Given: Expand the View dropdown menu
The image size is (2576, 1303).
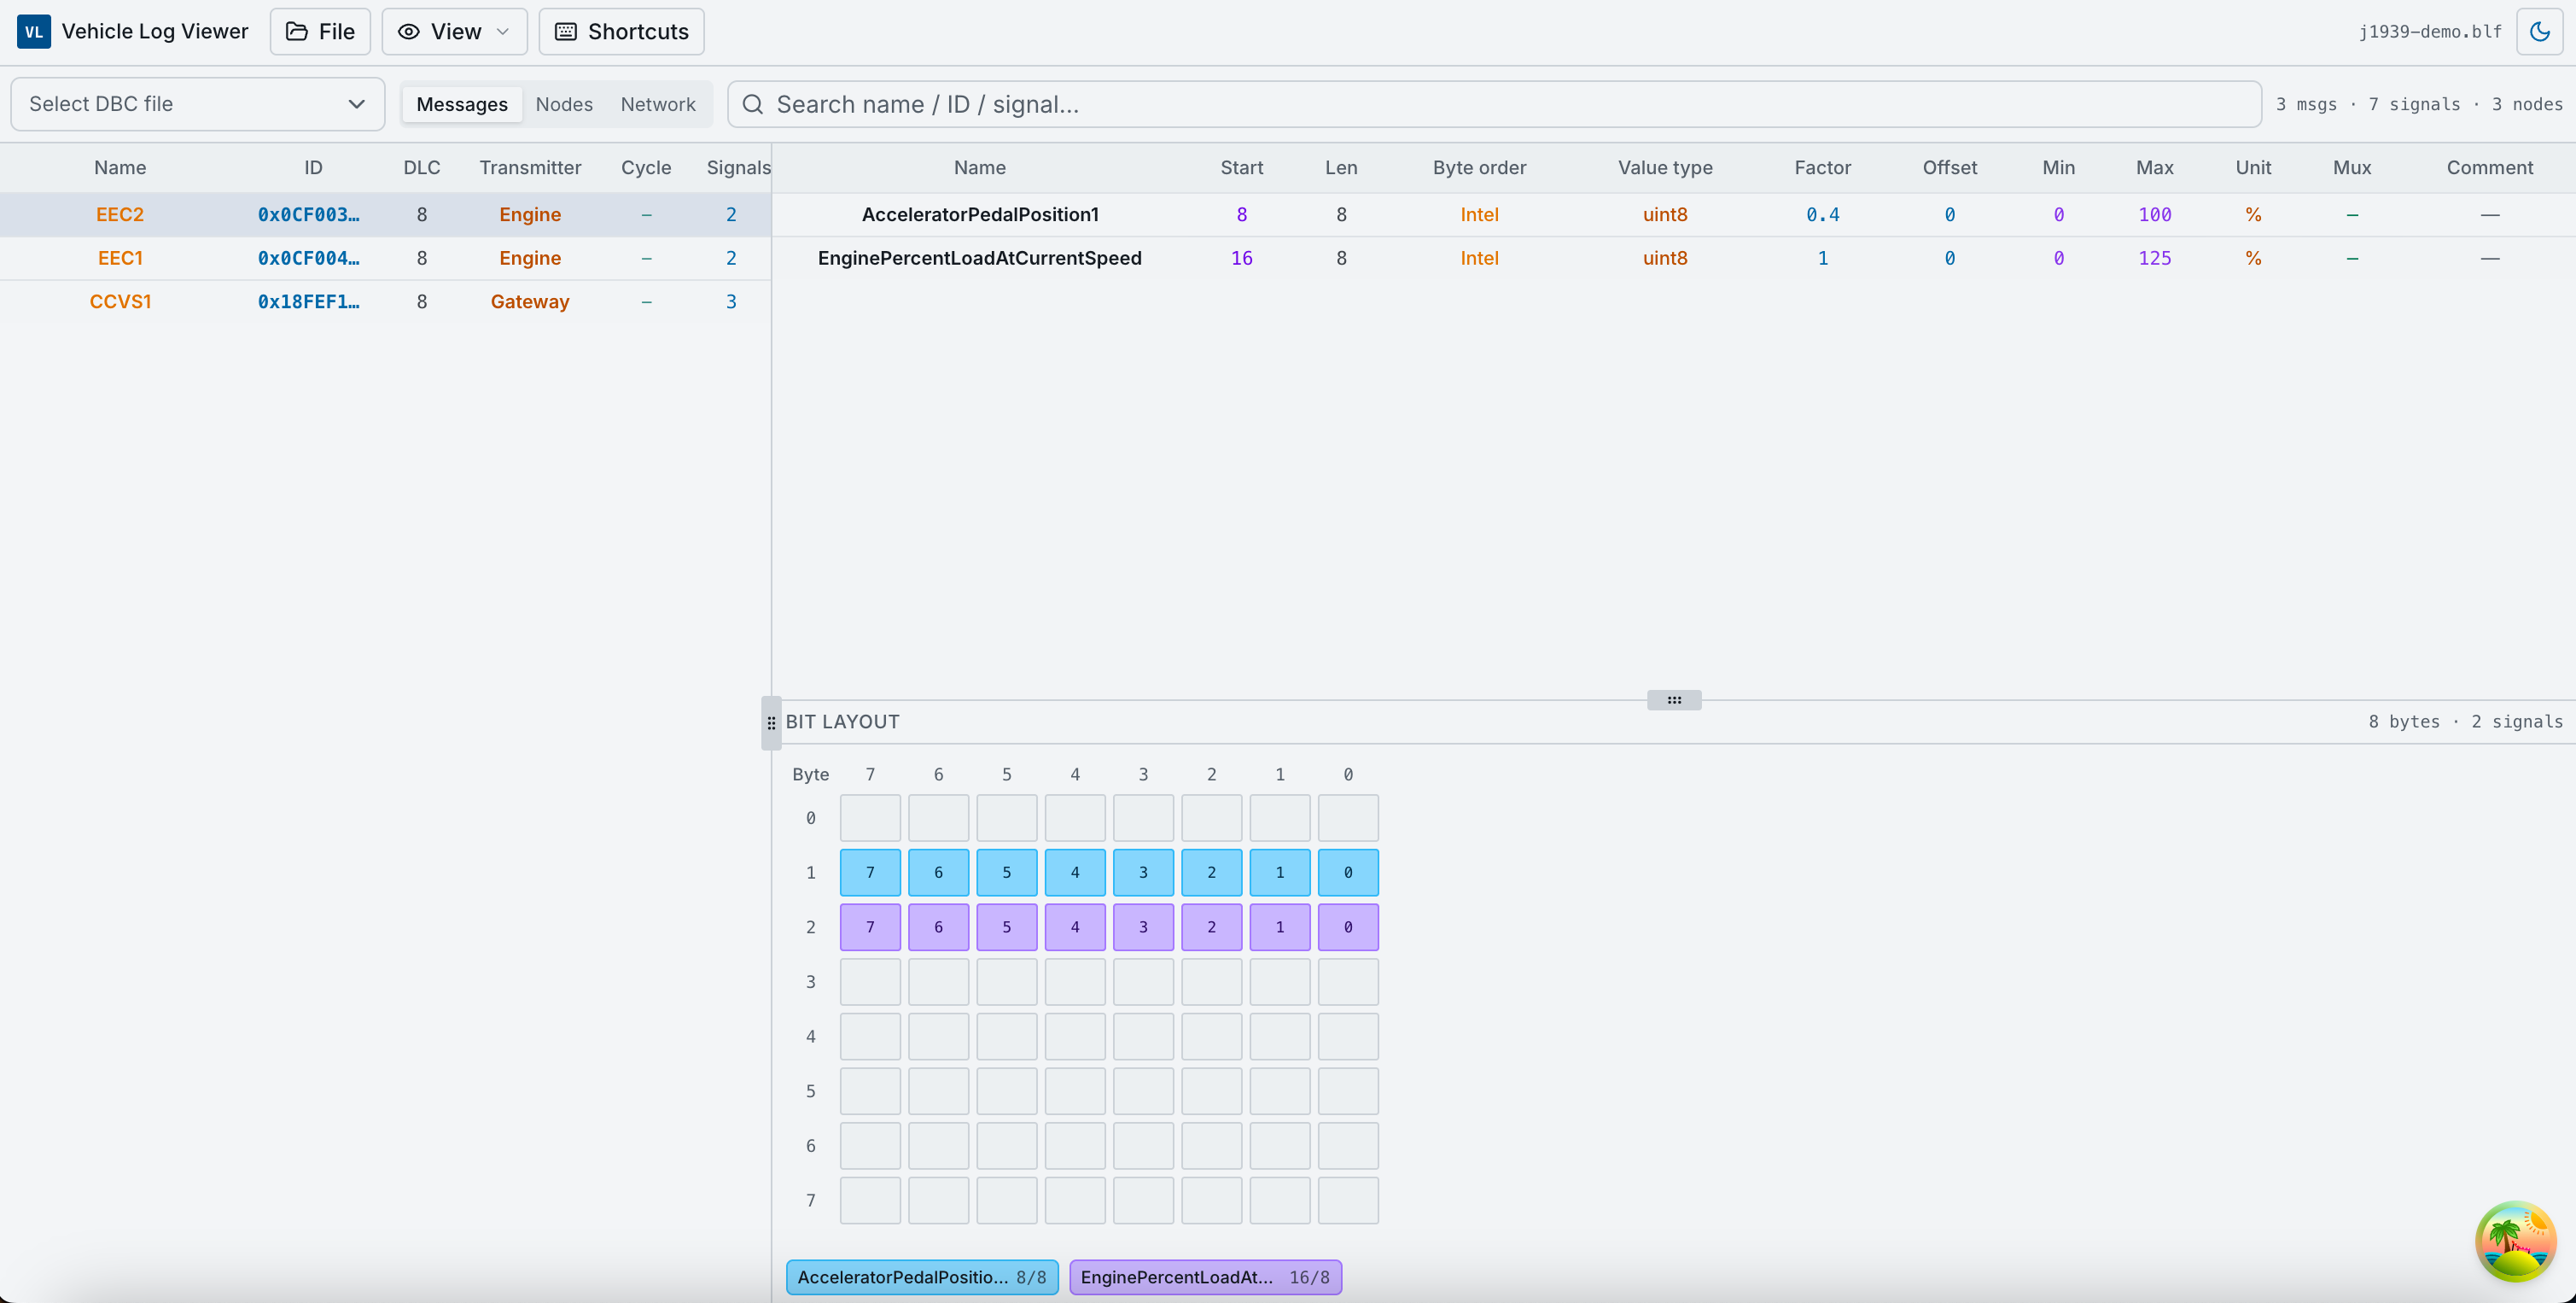Looking at the screenshot, I should click(454, 32).
